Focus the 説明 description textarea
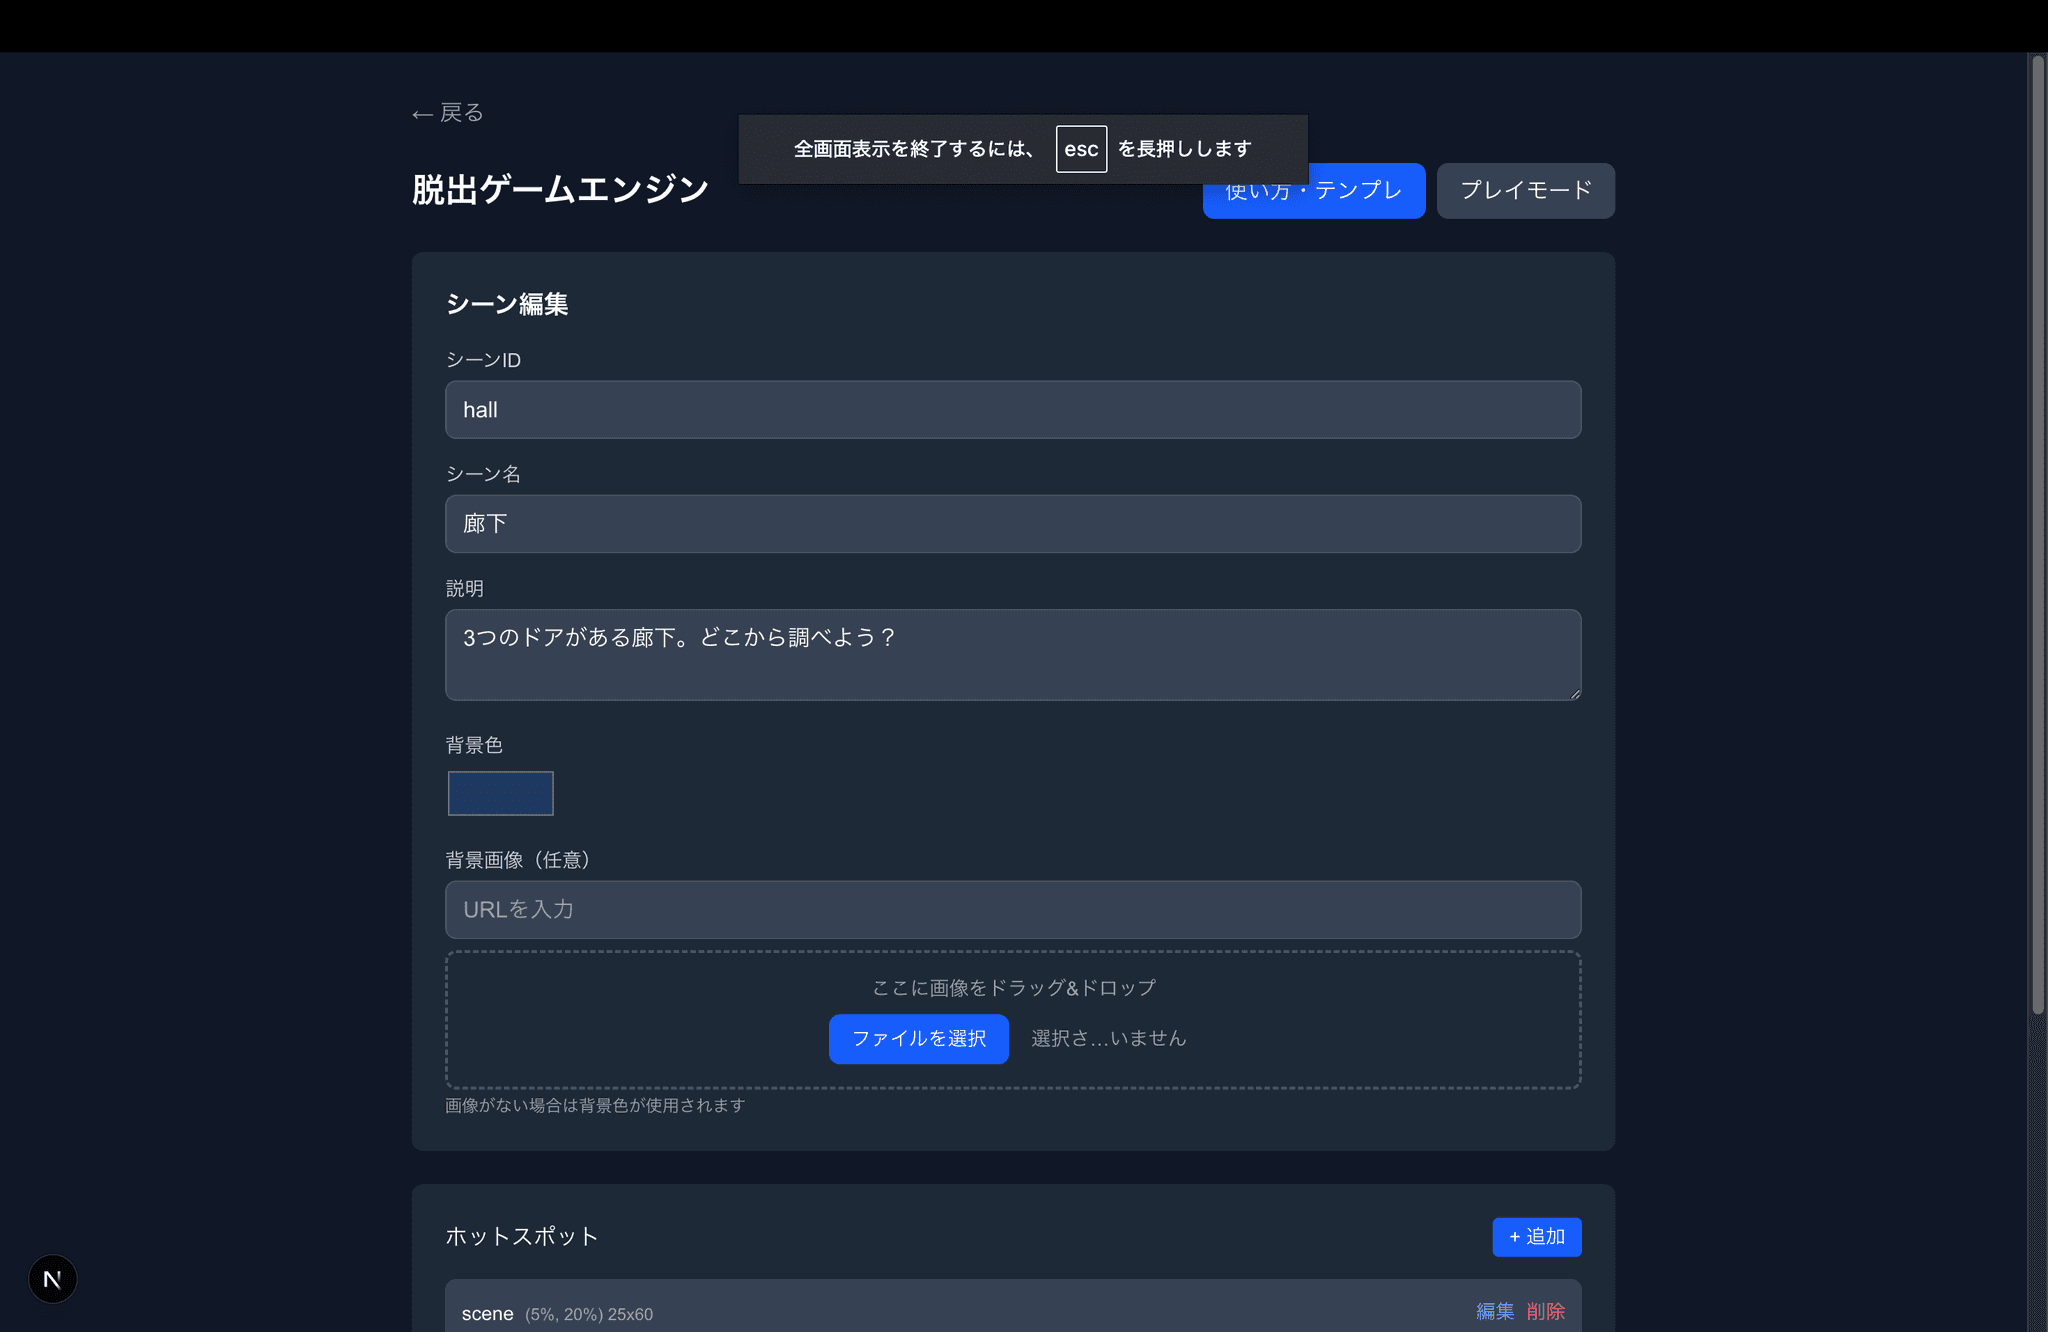Viewport: 2048px width, 1332px height. click(1012, 655)
